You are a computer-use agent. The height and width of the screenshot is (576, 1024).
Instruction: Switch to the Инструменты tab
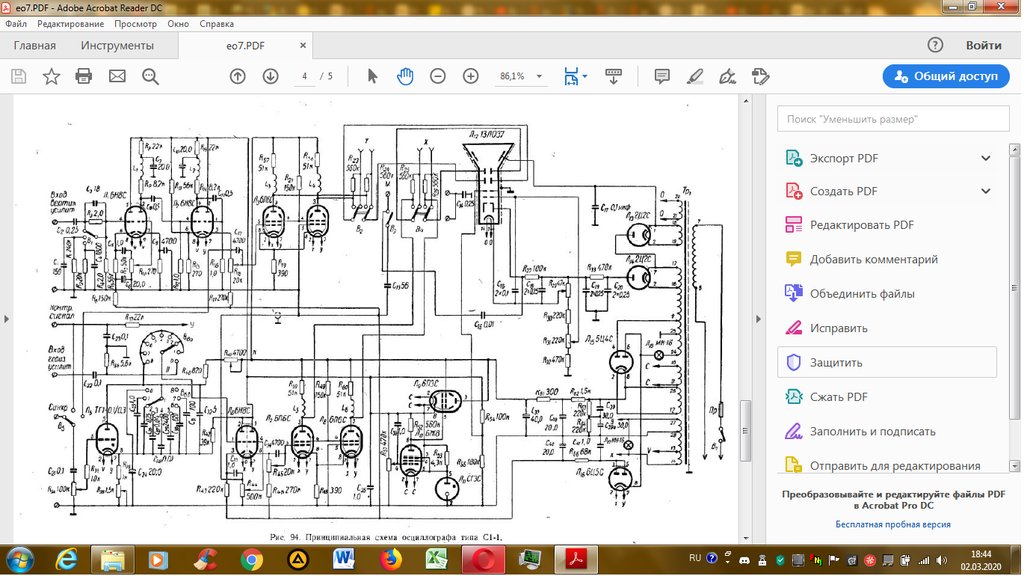click(118, 46)
